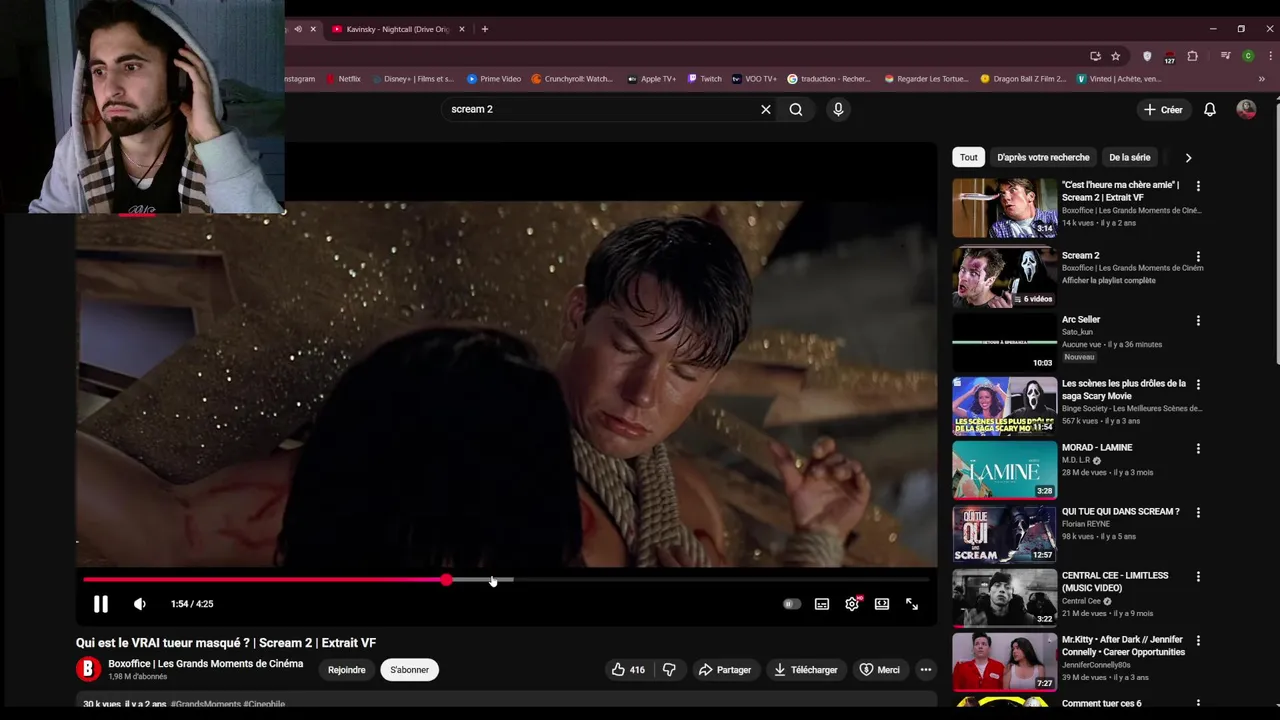The image size is (1280, 720).
Task: Open the YouTube account avatar menu
Action: point(1246,110)
